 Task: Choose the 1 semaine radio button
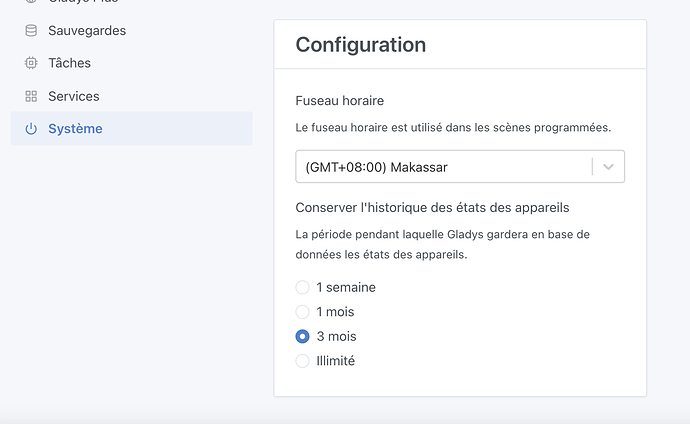[302, 287]
